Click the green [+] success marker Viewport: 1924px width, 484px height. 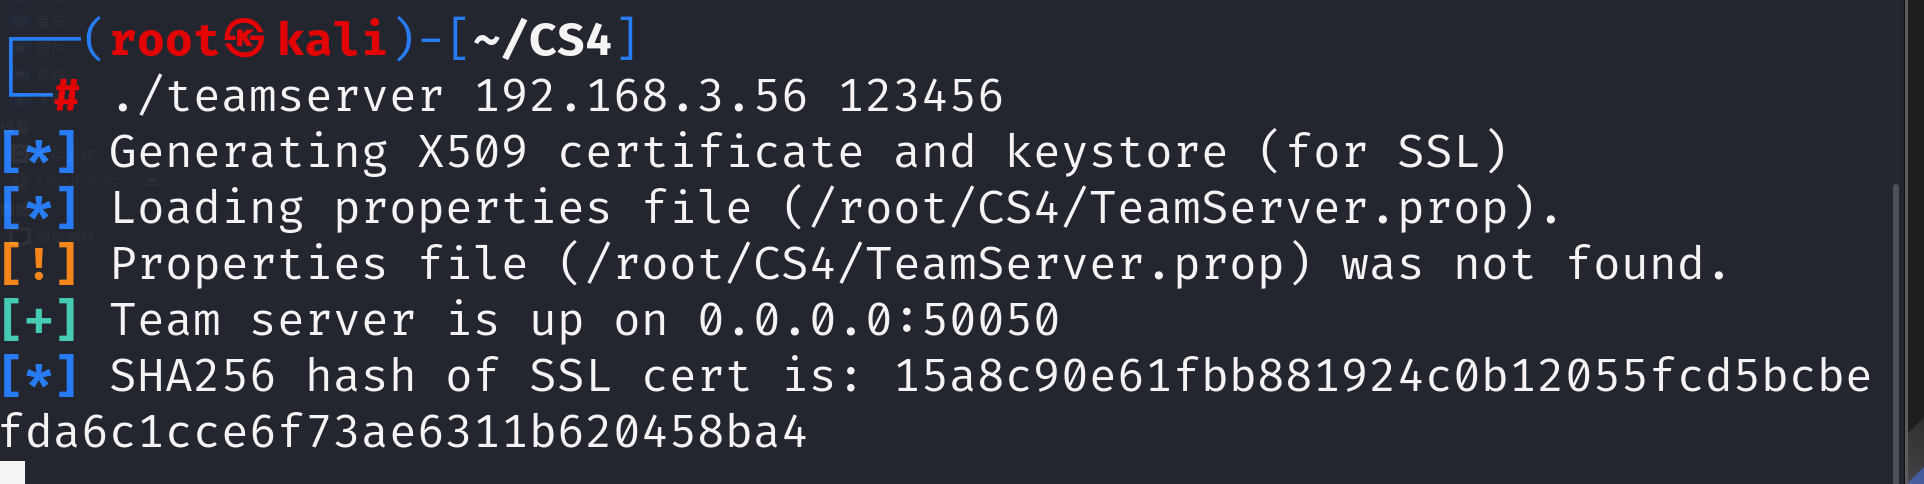click(39, 320)
